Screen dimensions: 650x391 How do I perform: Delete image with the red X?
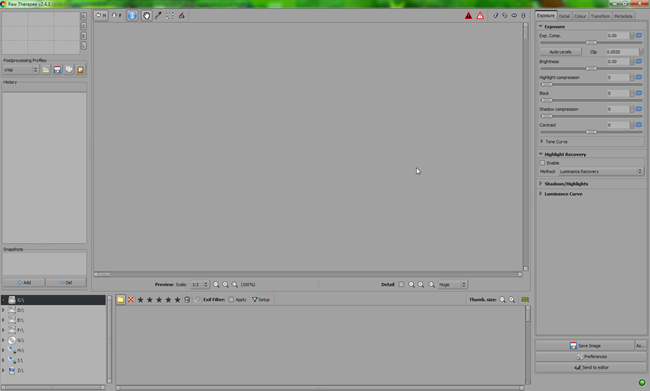(131, 299)
